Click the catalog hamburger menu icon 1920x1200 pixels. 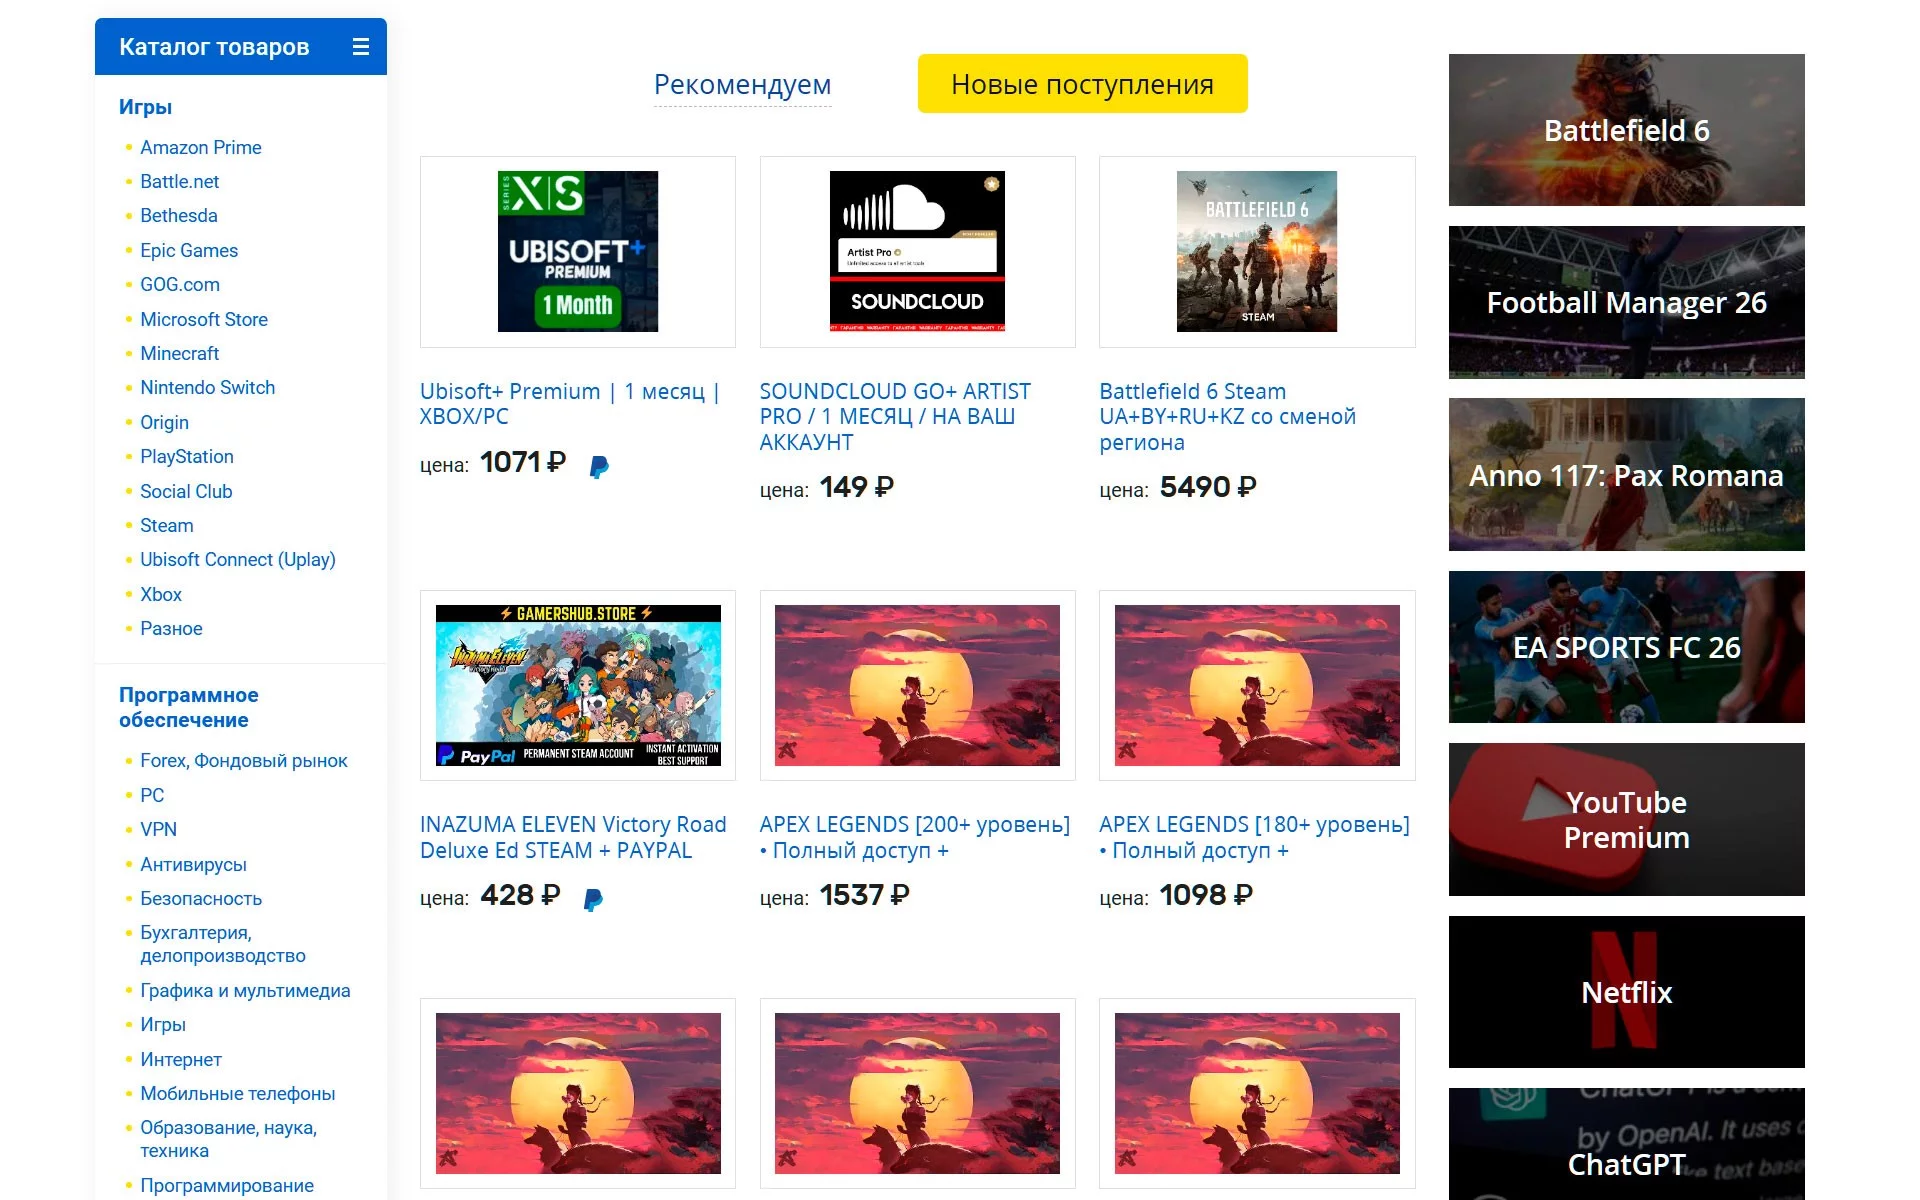click(x=361, y=47)
